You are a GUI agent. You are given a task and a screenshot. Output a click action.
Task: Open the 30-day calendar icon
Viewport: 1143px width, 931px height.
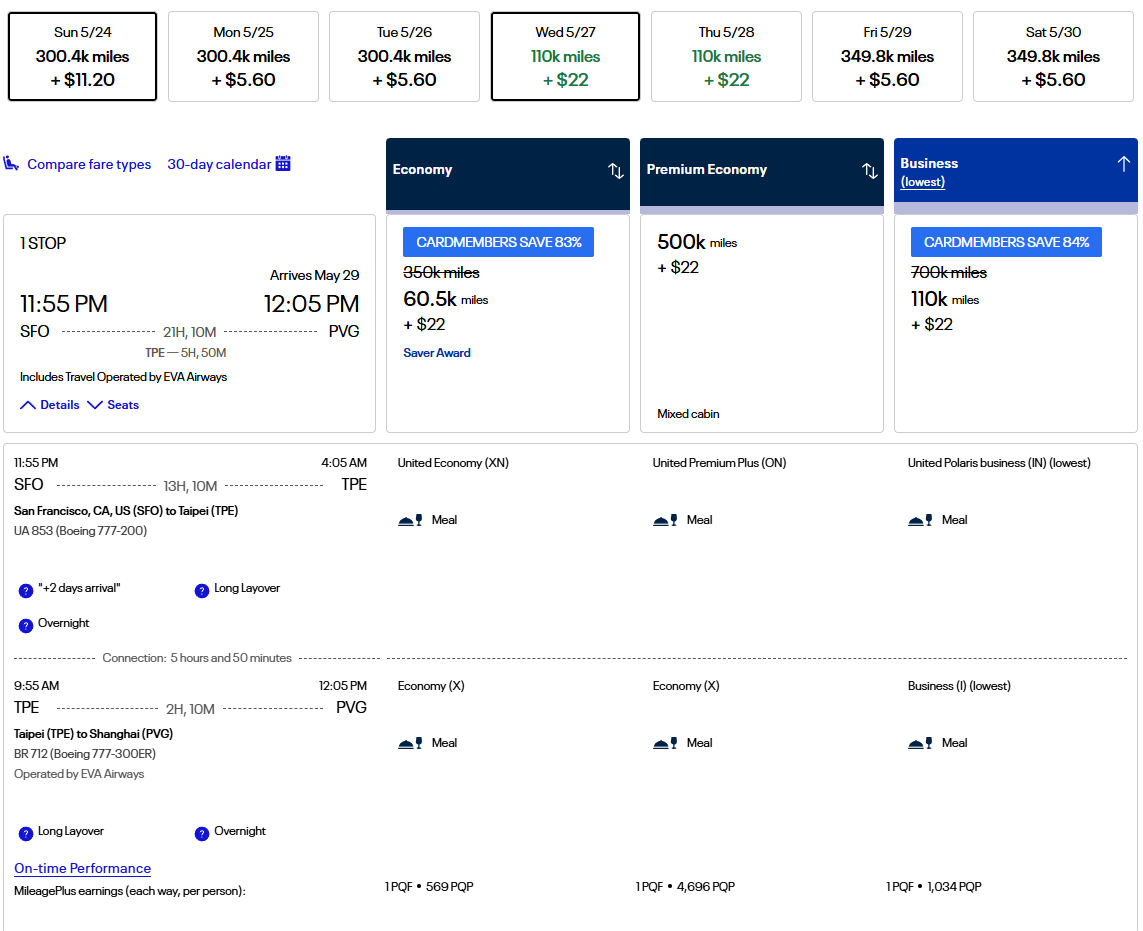[x=283, y=164]
